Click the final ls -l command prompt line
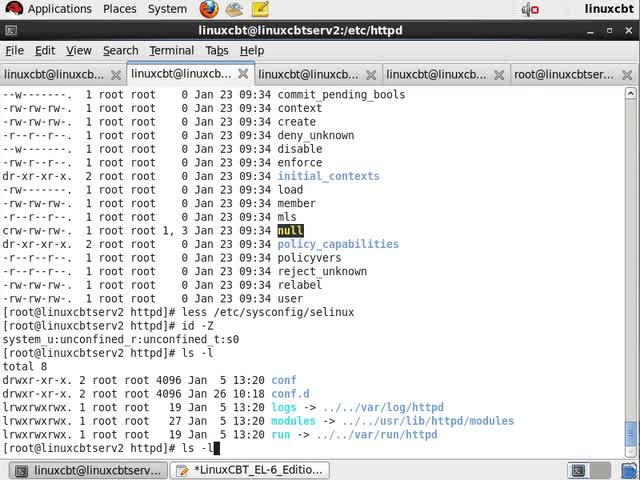This screenshot has width=640, height=480. pos(111,448)
